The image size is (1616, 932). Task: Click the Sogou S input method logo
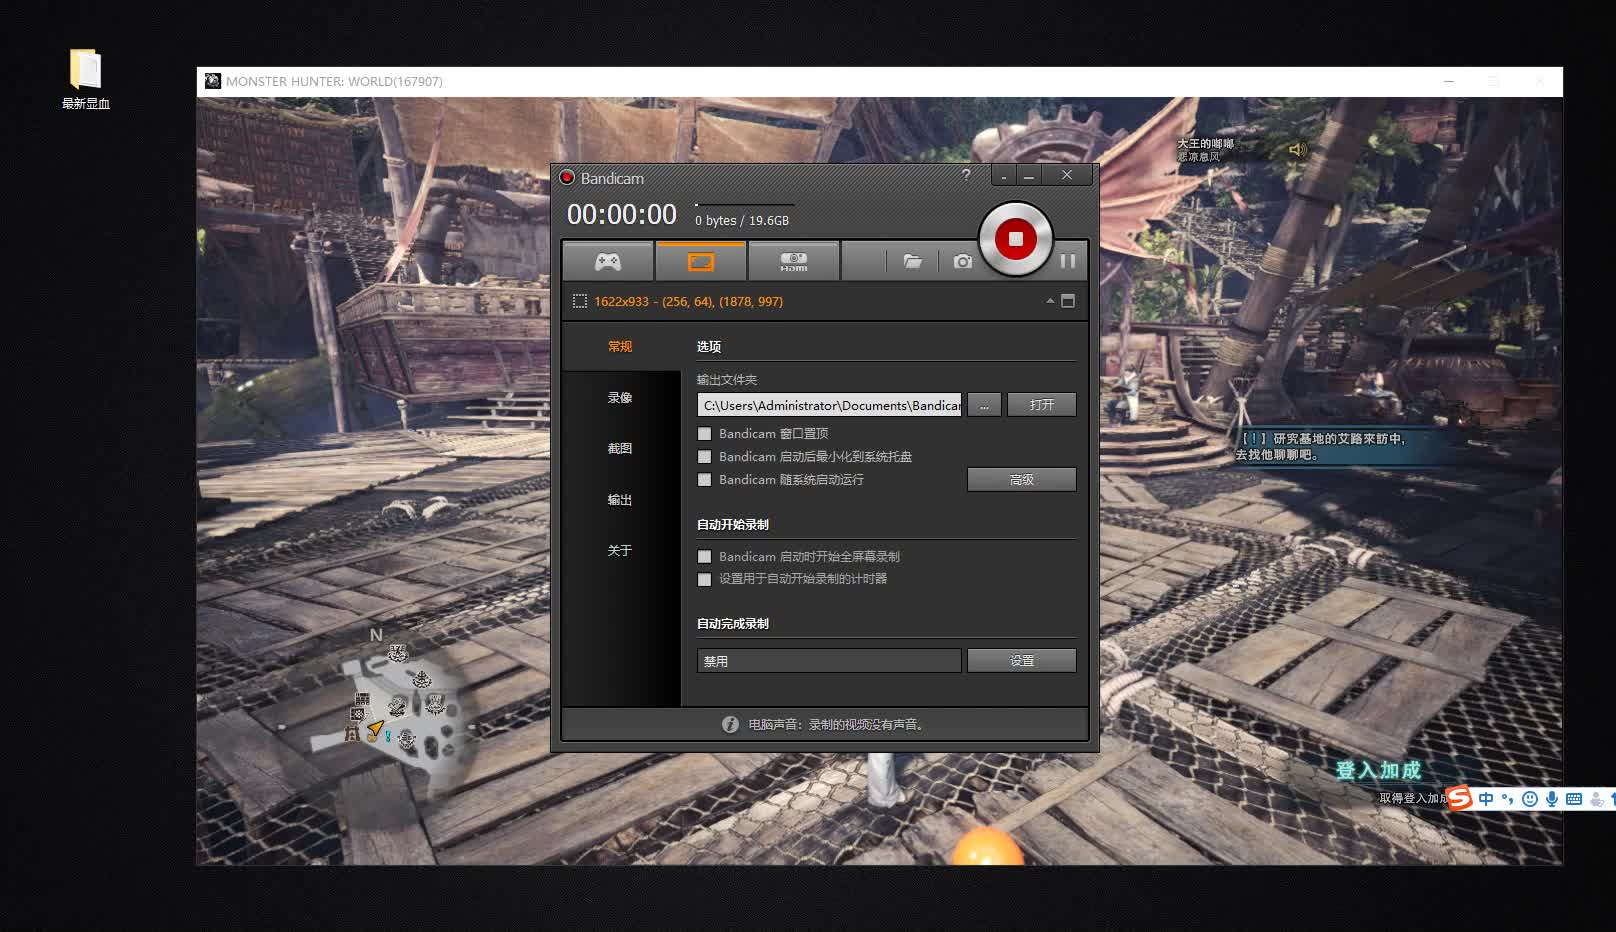coord(1460,798)
